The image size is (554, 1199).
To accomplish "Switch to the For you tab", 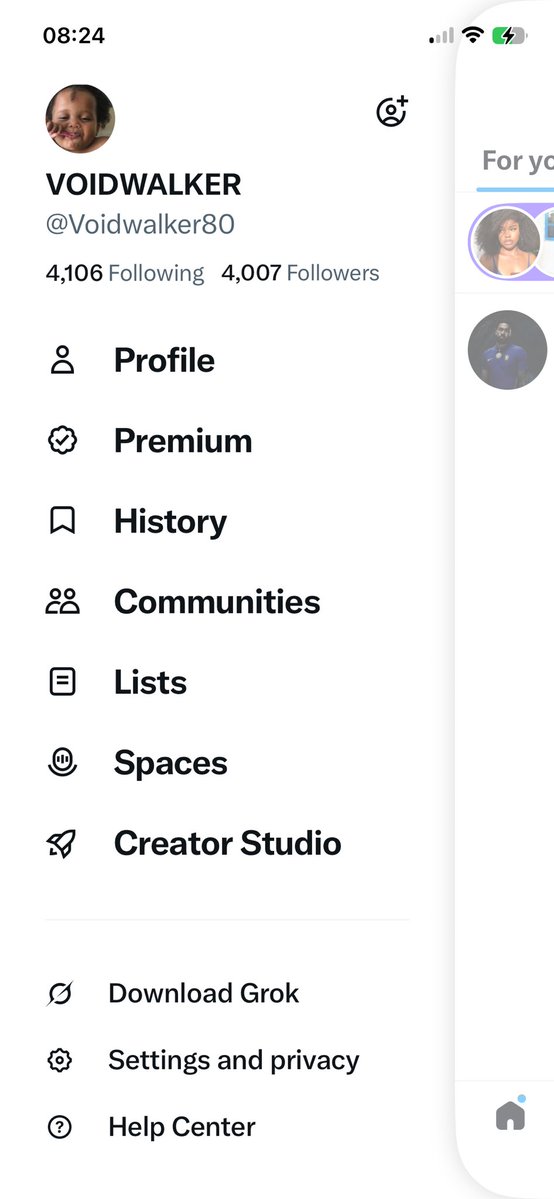I will click(514, 161).
